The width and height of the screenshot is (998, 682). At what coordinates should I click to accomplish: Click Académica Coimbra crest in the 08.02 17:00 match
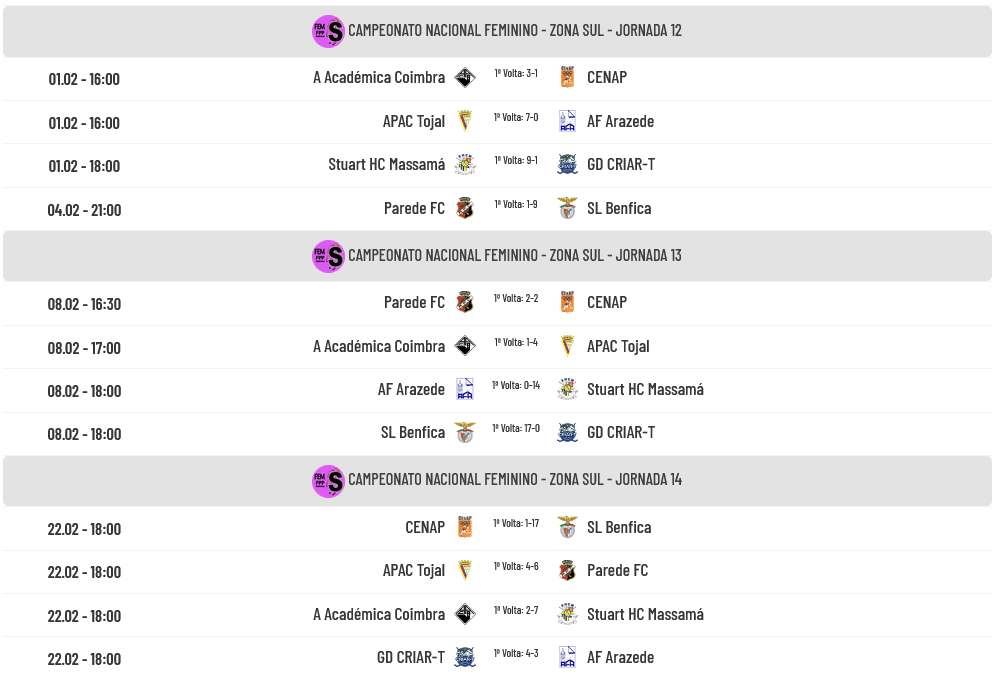(x=465, y=346)
